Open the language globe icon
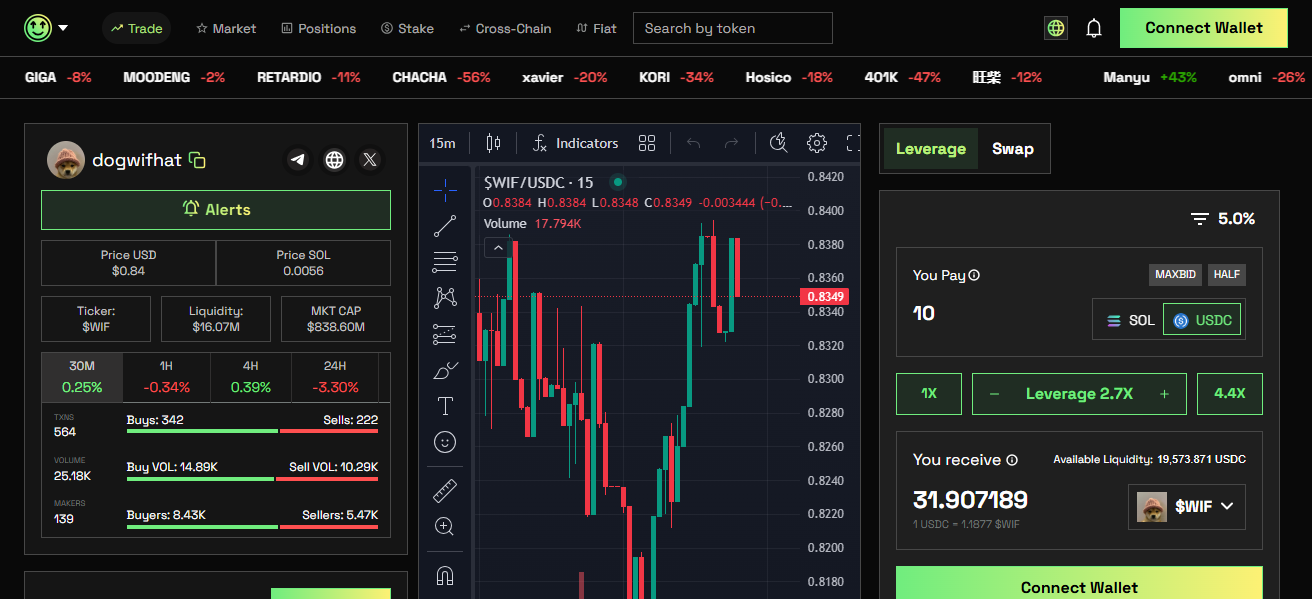This screenshot has width=1312, height=599. (1056, 28)
